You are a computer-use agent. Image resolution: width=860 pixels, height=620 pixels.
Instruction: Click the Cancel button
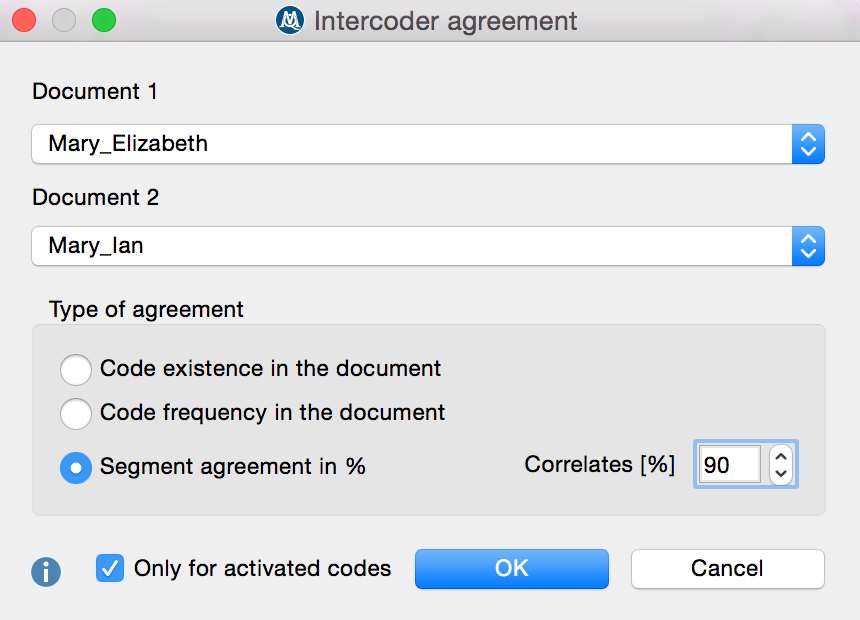point(727,569)
